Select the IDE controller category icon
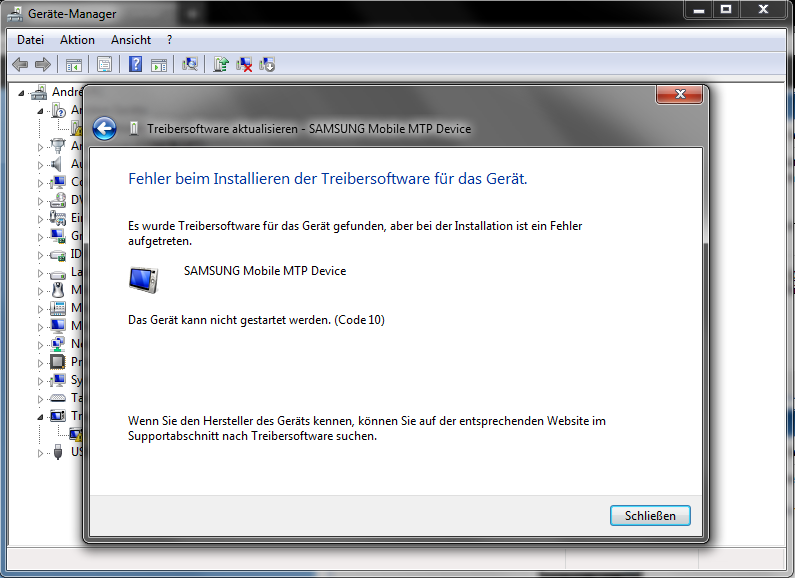 click(58, 255)
